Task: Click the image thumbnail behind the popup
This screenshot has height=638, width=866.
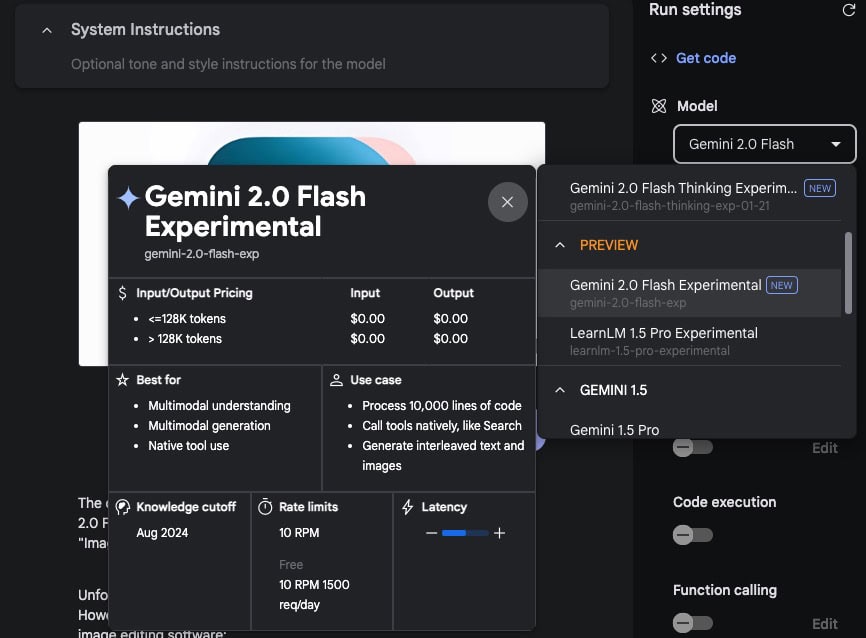Action: (311, 144)
